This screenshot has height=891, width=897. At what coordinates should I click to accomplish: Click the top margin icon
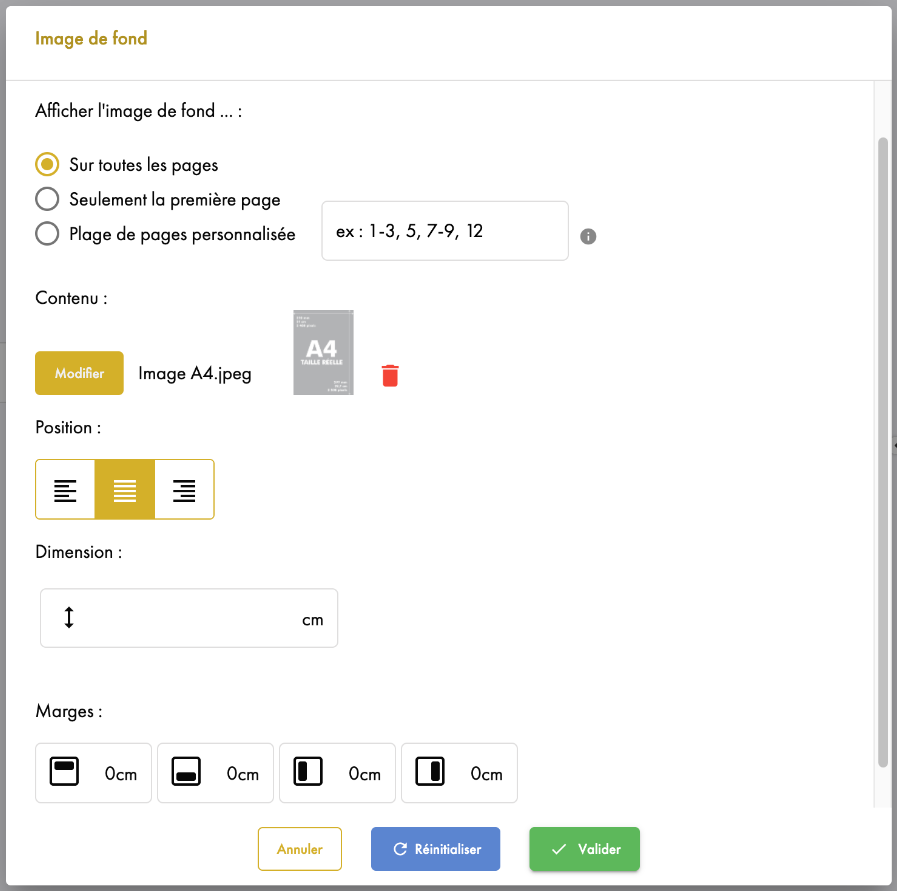pos(64,772)
